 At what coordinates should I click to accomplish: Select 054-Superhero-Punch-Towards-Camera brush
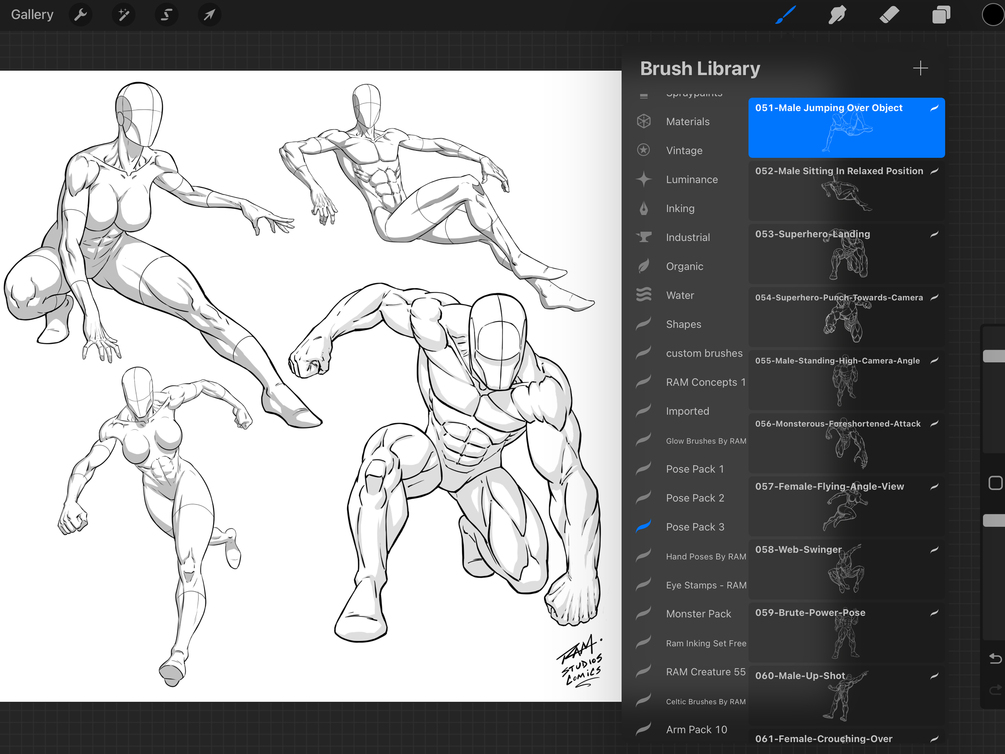click(x=846, y=317)
